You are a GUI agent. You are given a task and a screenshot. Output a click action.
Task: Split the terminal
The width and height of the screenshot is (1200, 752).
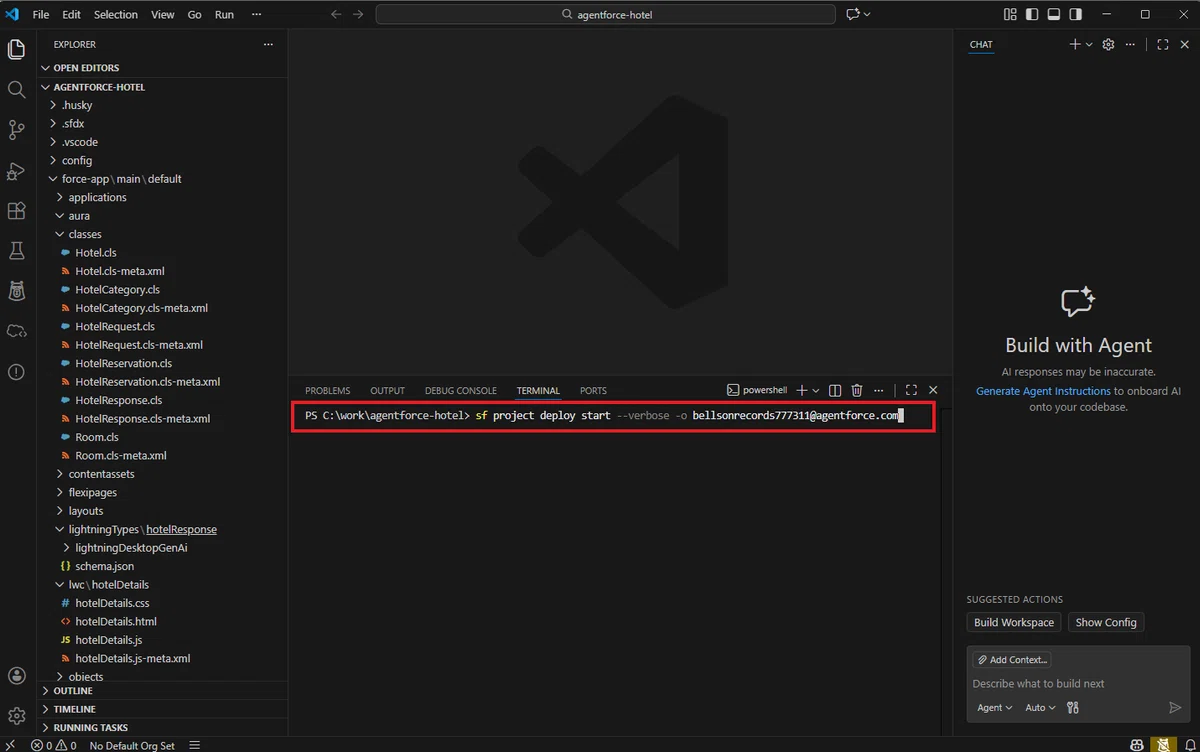(835, 390)
